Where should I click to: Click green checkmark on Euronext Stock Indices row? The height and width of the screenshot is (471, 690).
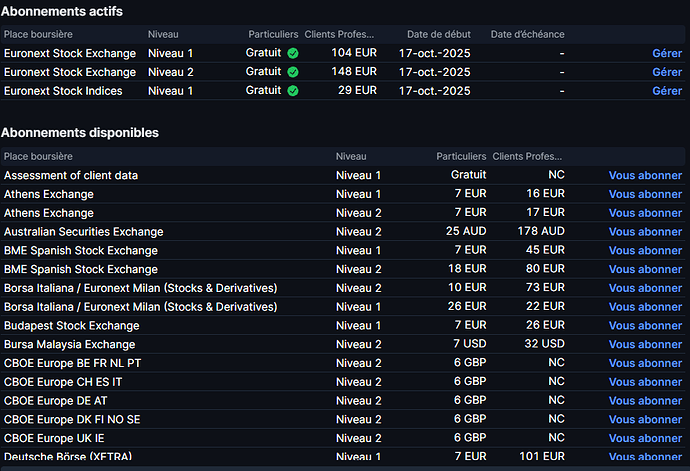coord(293,91)
